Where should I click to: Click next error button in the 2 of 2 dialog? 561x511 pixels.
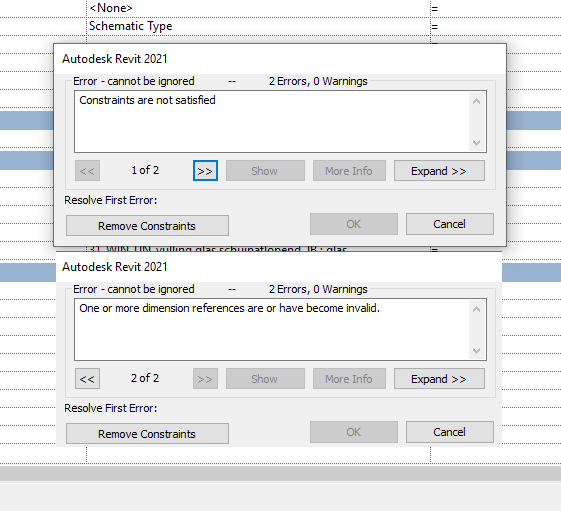pyautogui.click(x=205, y=379)
